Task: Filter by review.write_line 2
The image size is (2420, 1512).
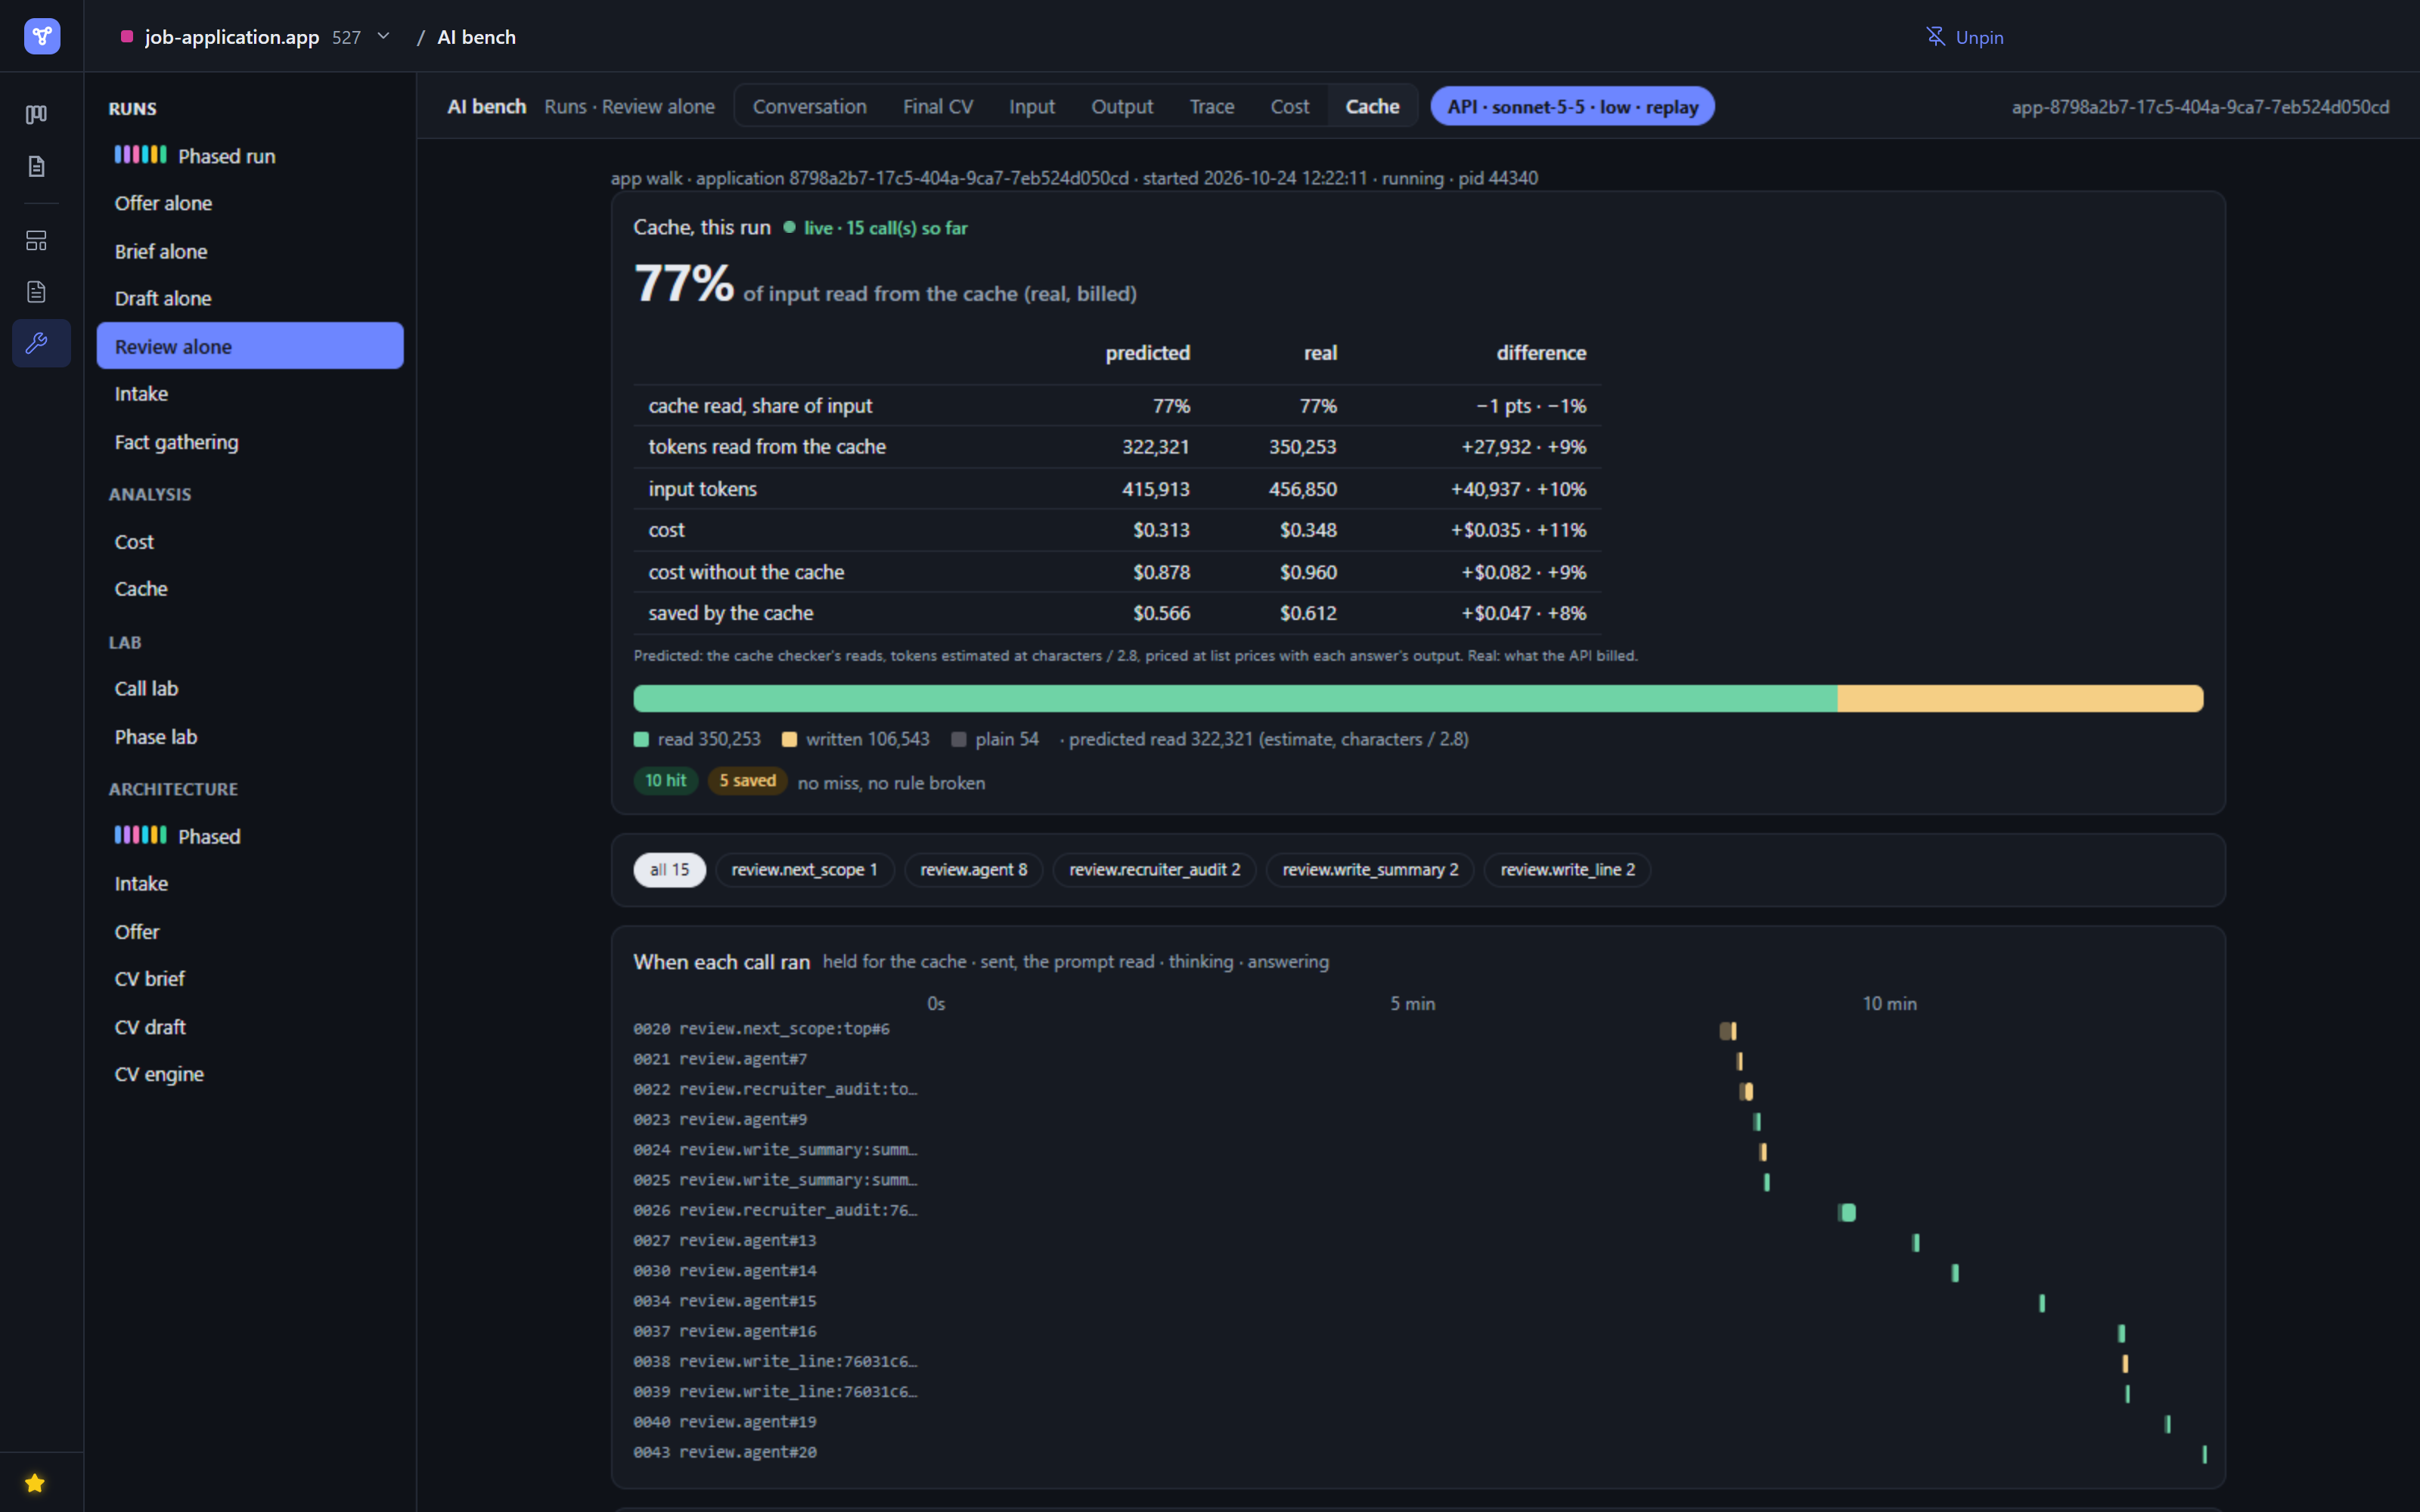Action: point(1567,870)
